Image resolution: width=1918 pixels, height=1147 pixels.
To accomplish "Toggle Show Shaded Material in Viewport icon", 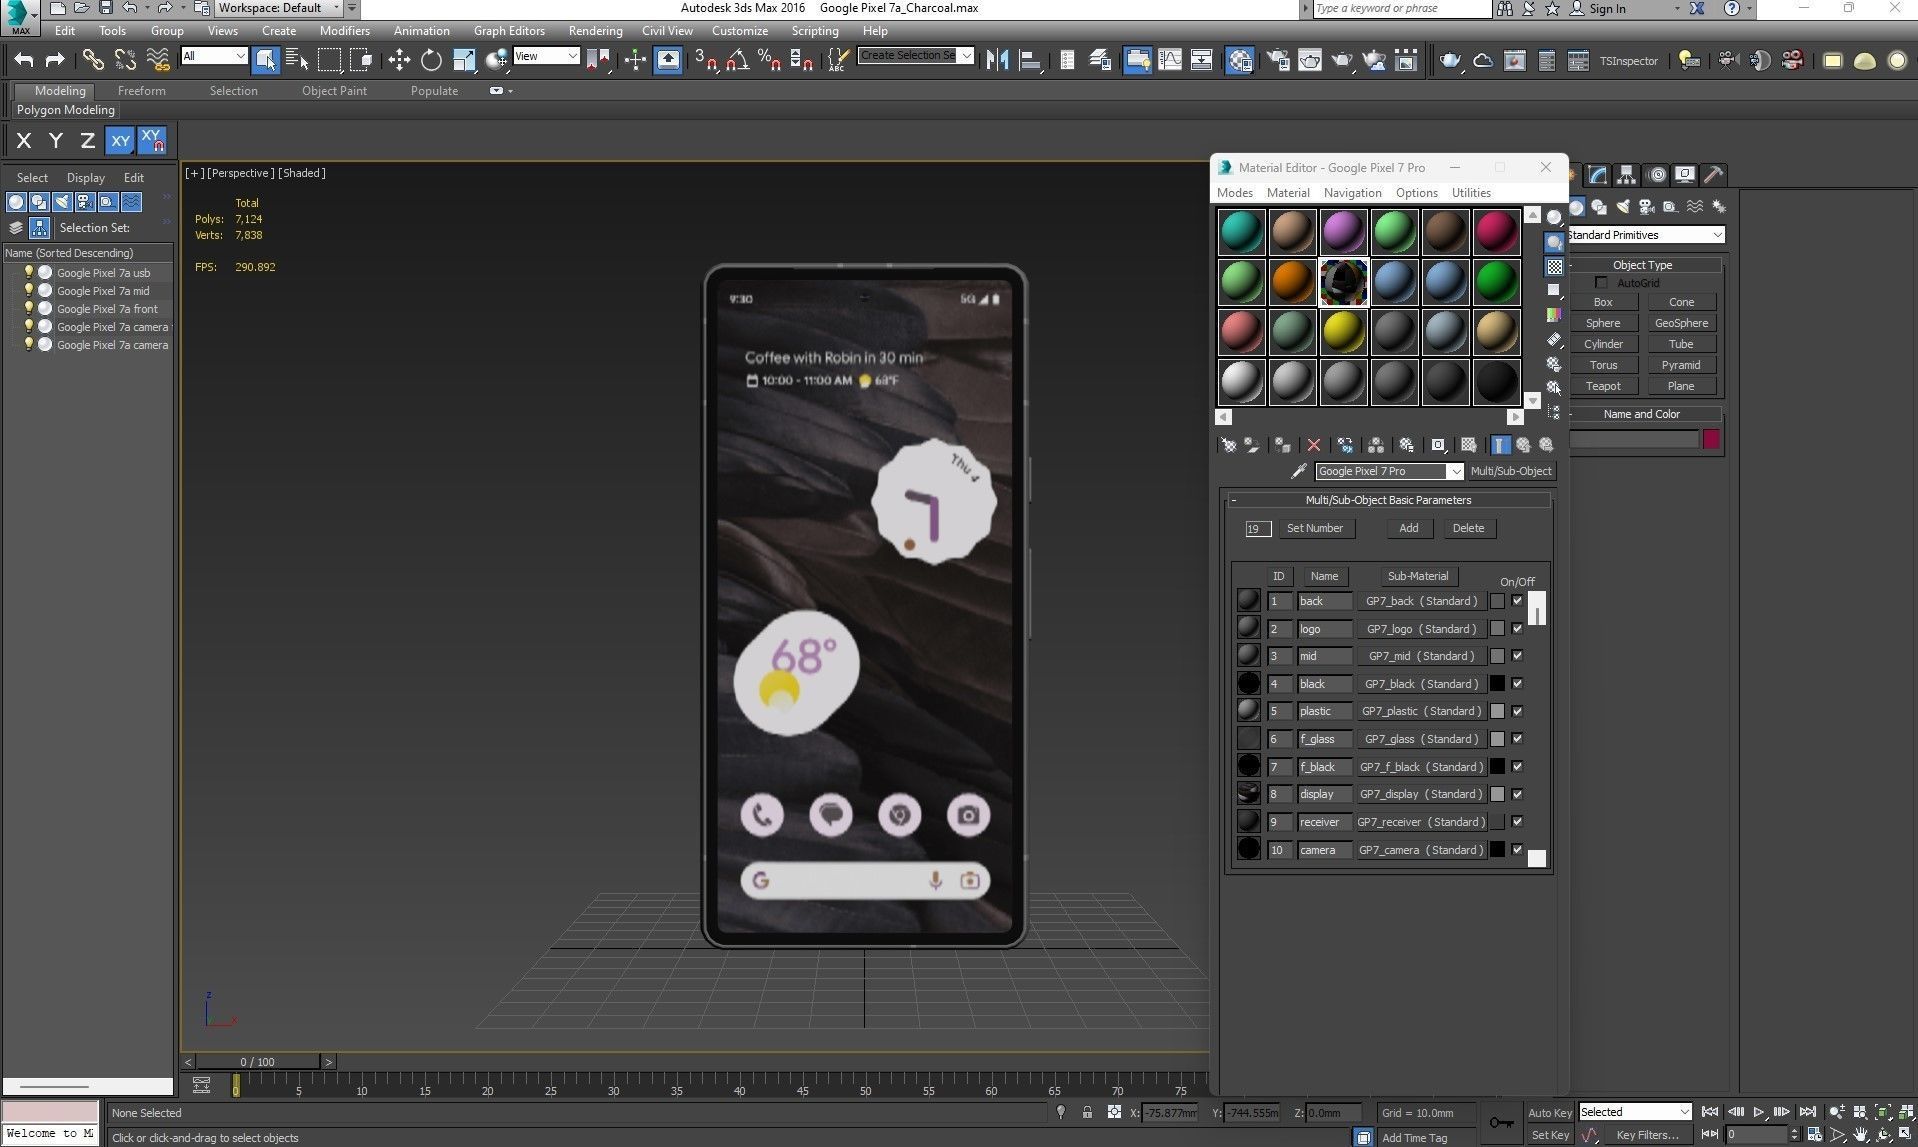I will 1468,445.
